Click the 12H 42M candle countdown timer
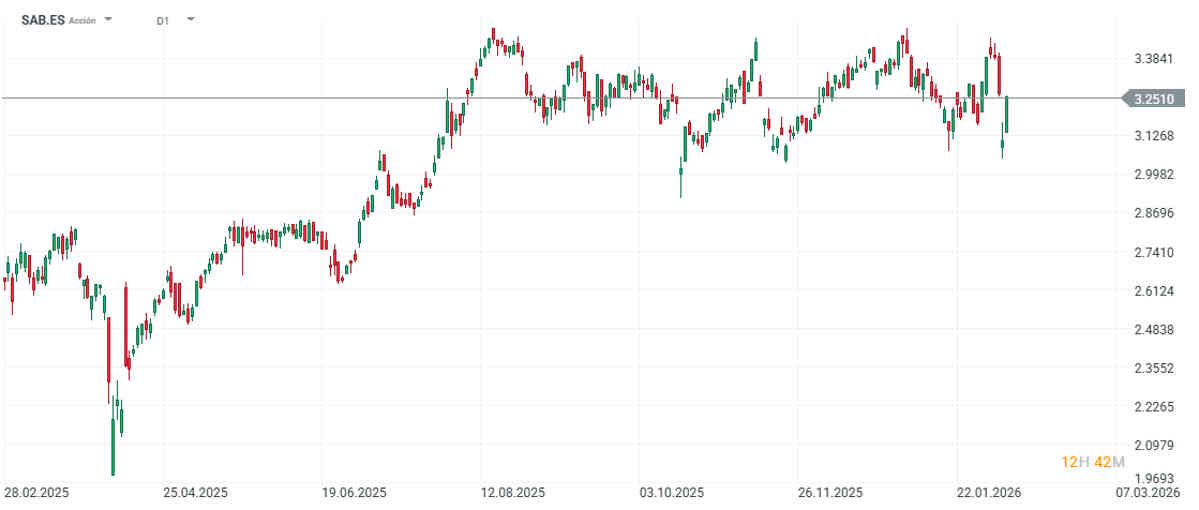The width and height of the screenshot is (1199, 510). (x=1092, y=461)
